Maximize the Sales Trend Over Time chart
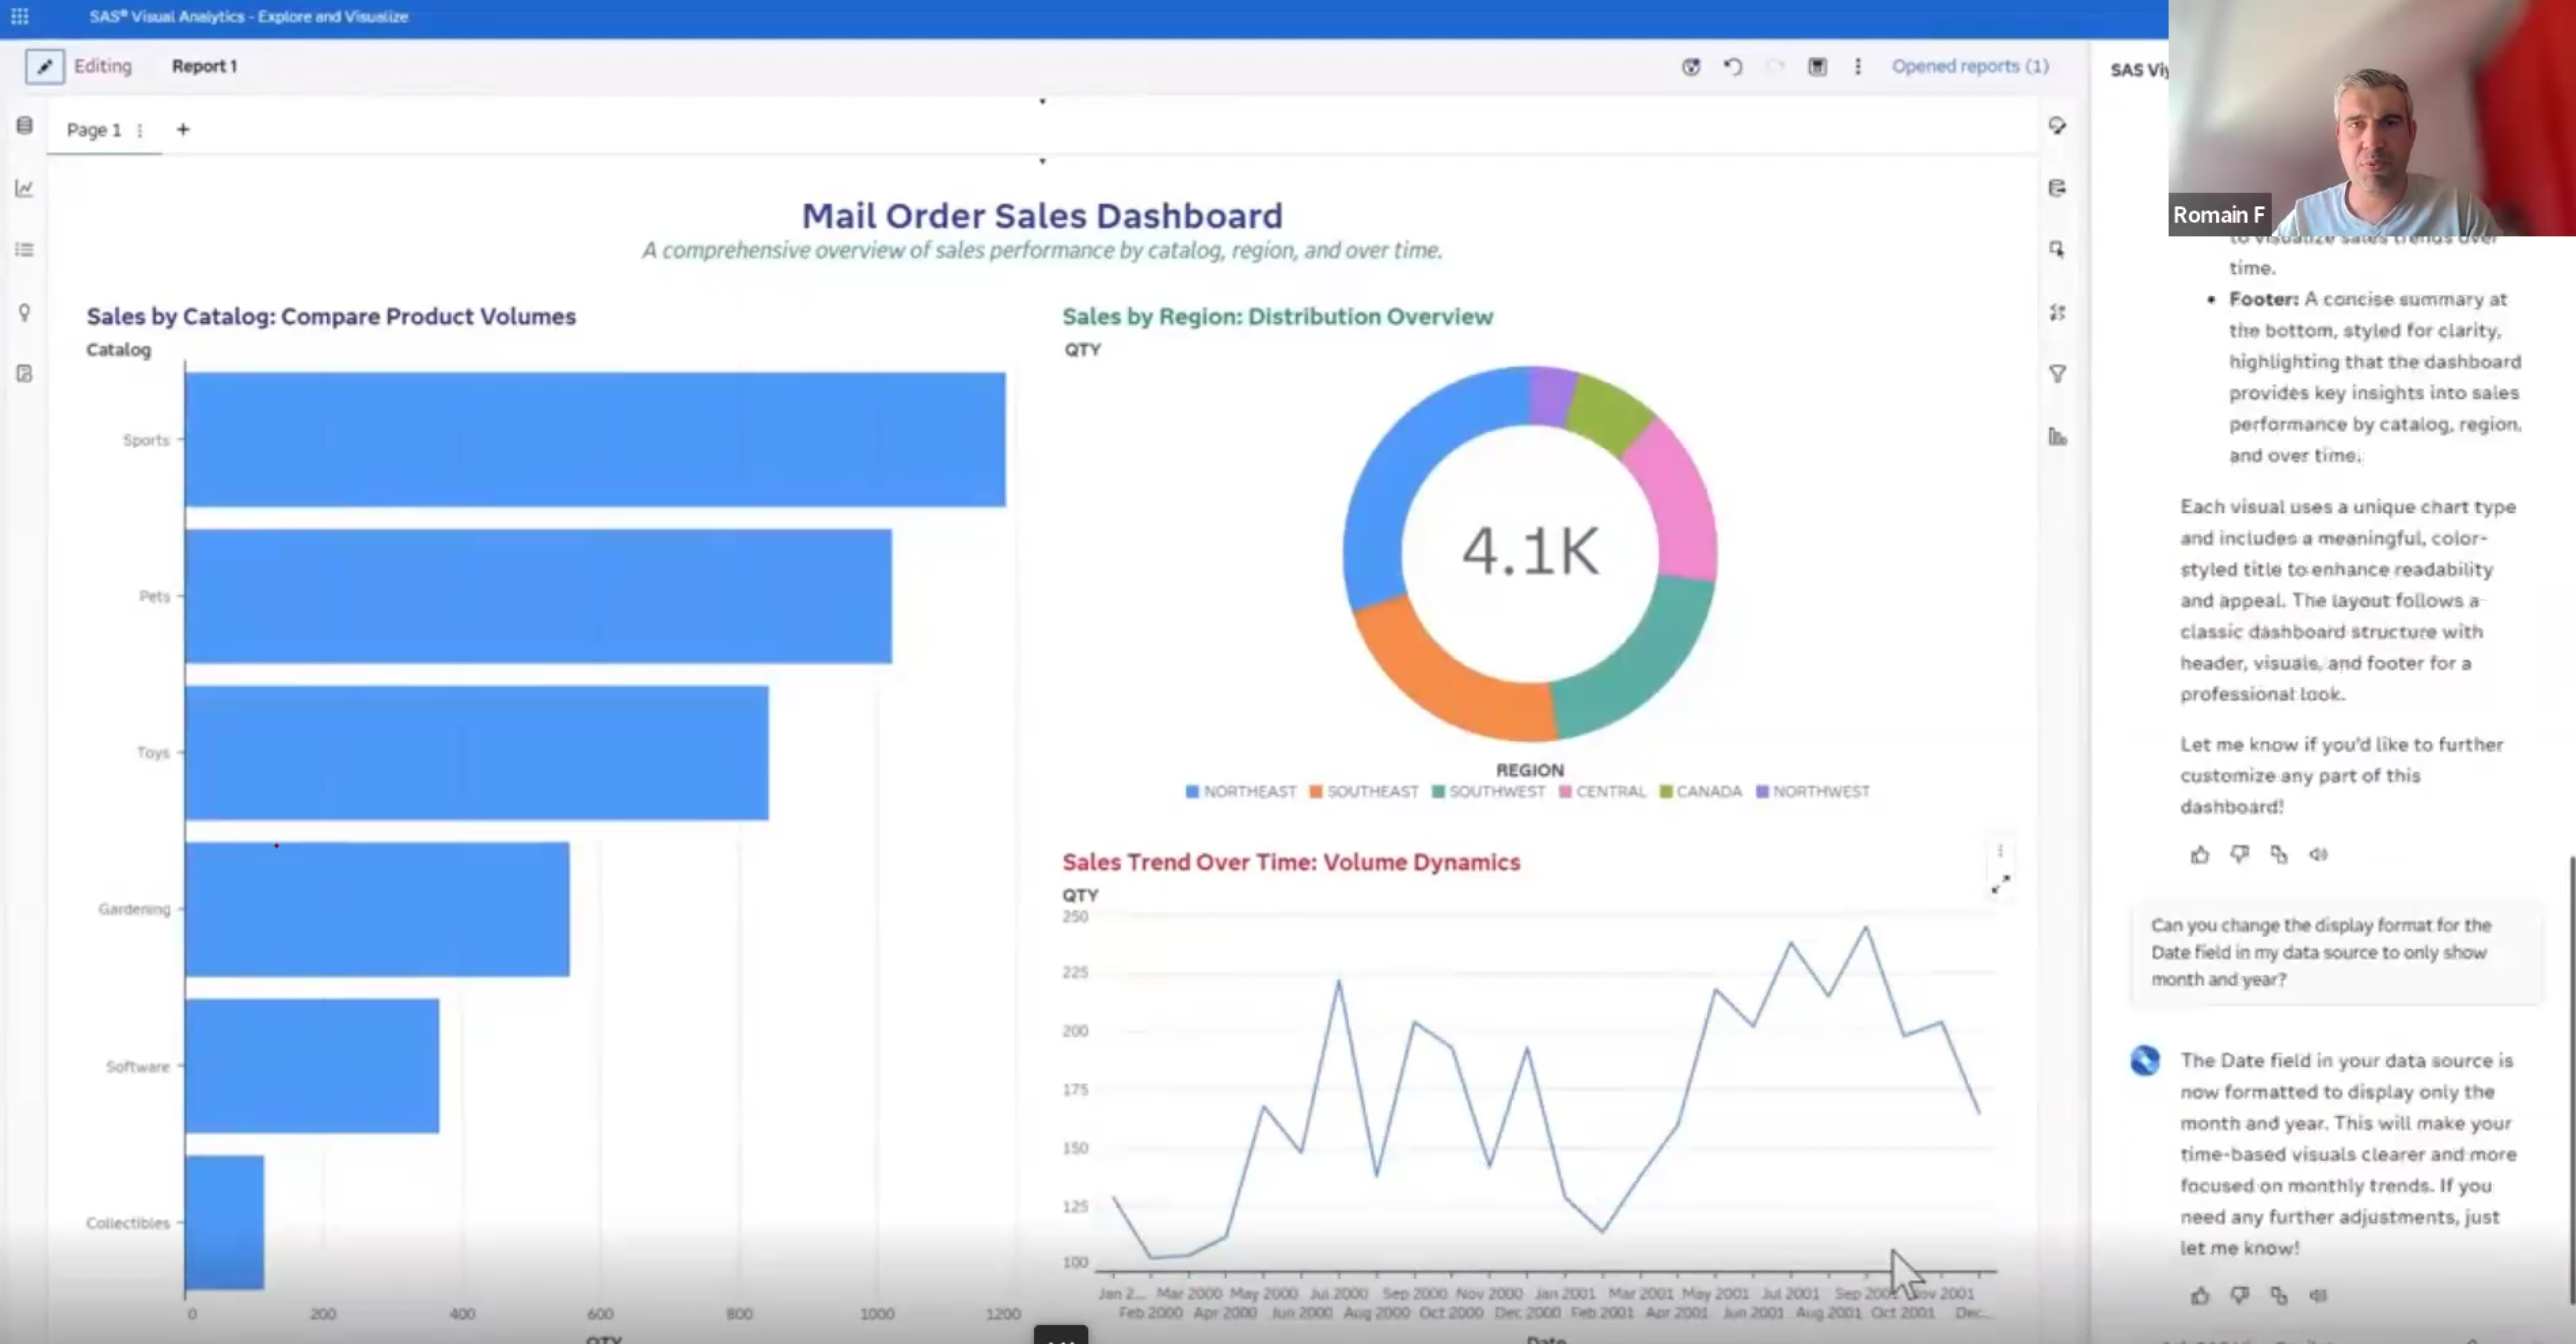This screenshot has height=1344, width=2576. click(x=2000, y=884)
